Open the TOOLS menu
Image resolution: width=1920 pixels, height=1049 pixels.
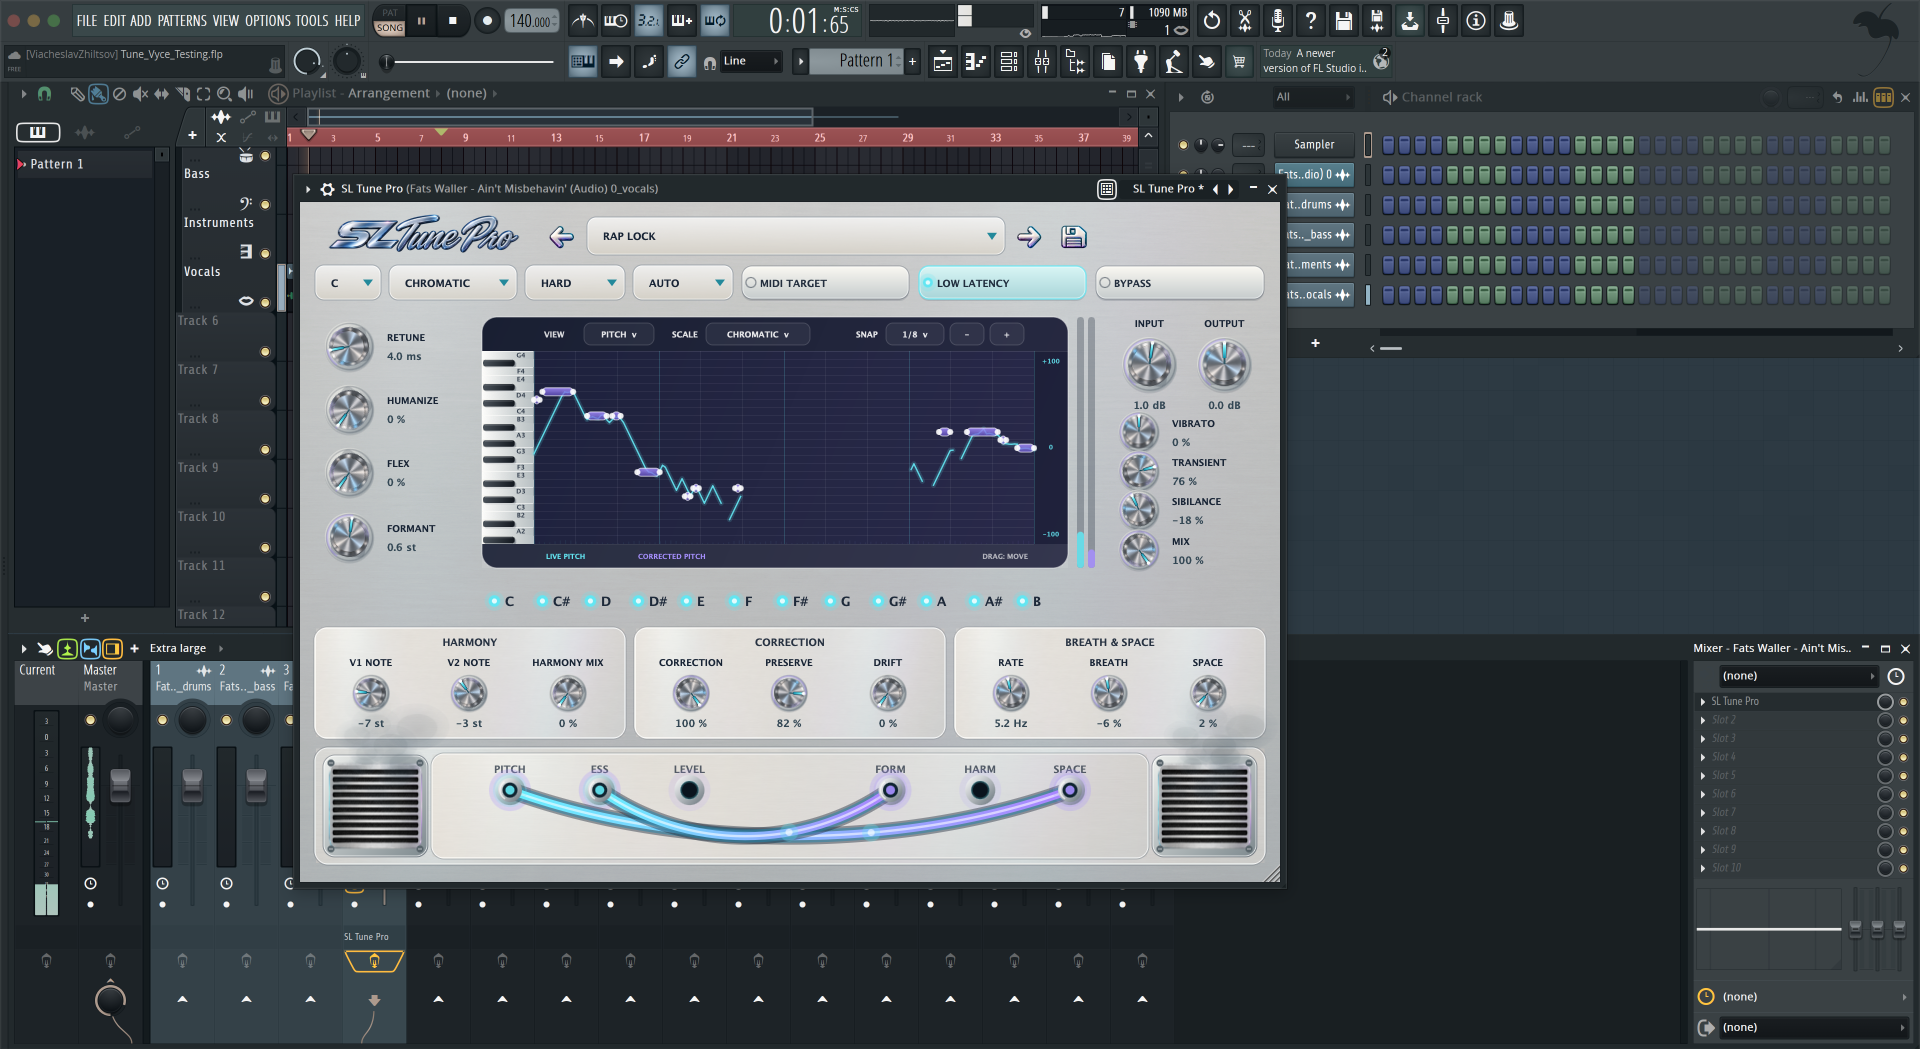pyautogui.click(x=312, y=20)
